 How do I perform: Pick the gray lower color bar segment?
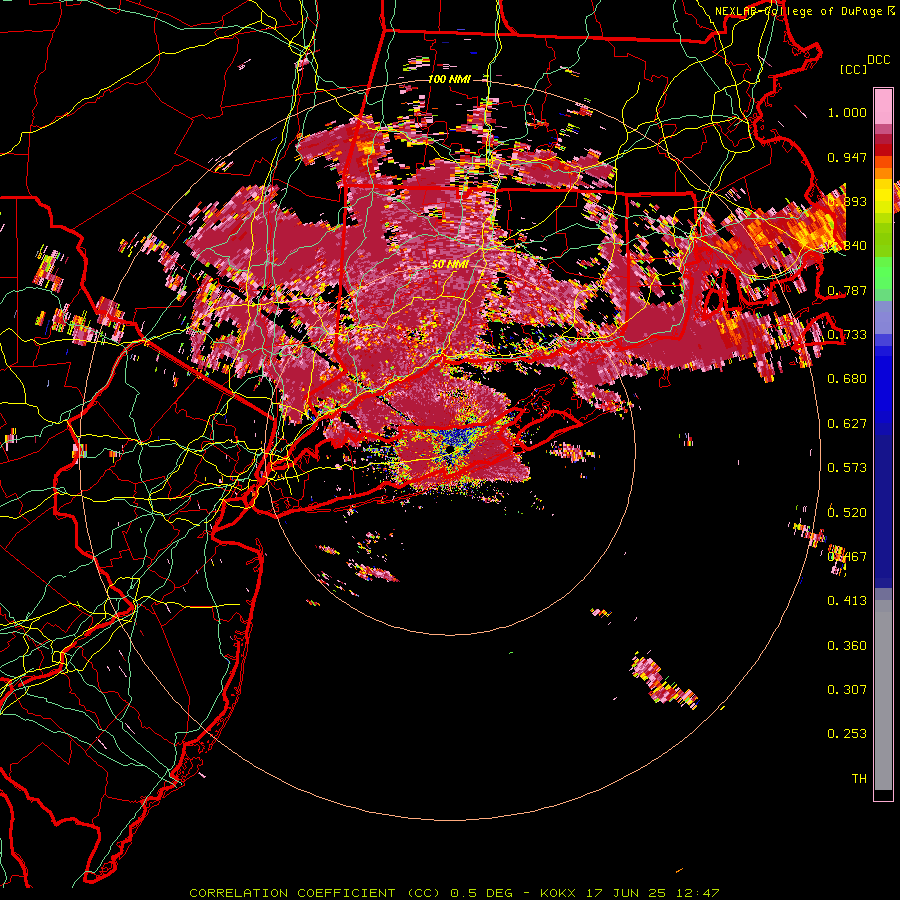point(883,695)
